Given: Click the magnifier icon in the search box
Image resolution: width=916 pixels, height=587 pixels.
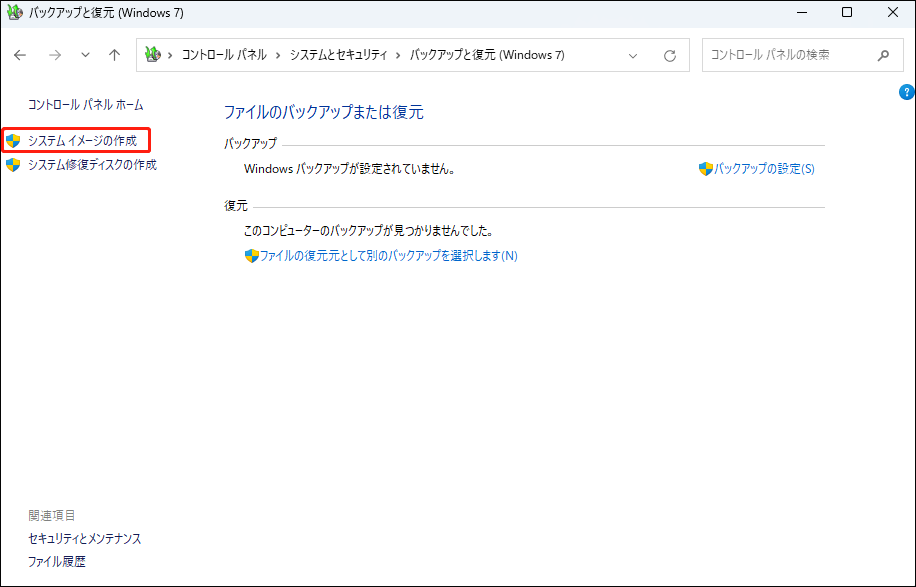Looking at the screenshot, I should [x=882, y=55].
